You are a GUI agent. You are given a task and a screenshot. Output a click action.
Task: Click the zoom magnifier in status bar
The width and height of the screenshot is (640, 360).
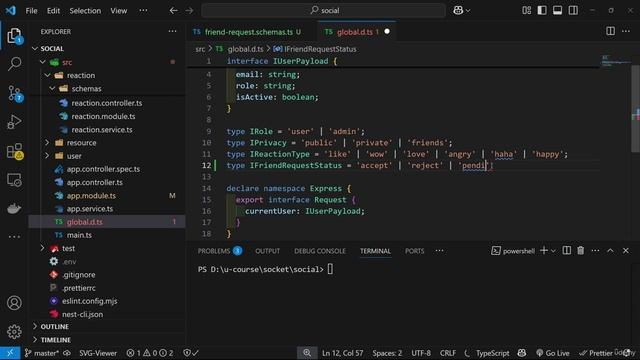click(307, 353)
